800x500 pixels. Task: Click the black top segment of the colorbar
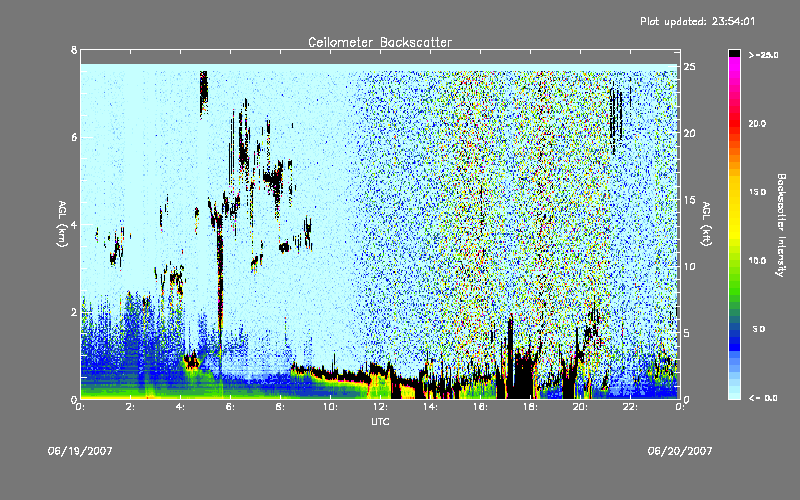[734, 53]
